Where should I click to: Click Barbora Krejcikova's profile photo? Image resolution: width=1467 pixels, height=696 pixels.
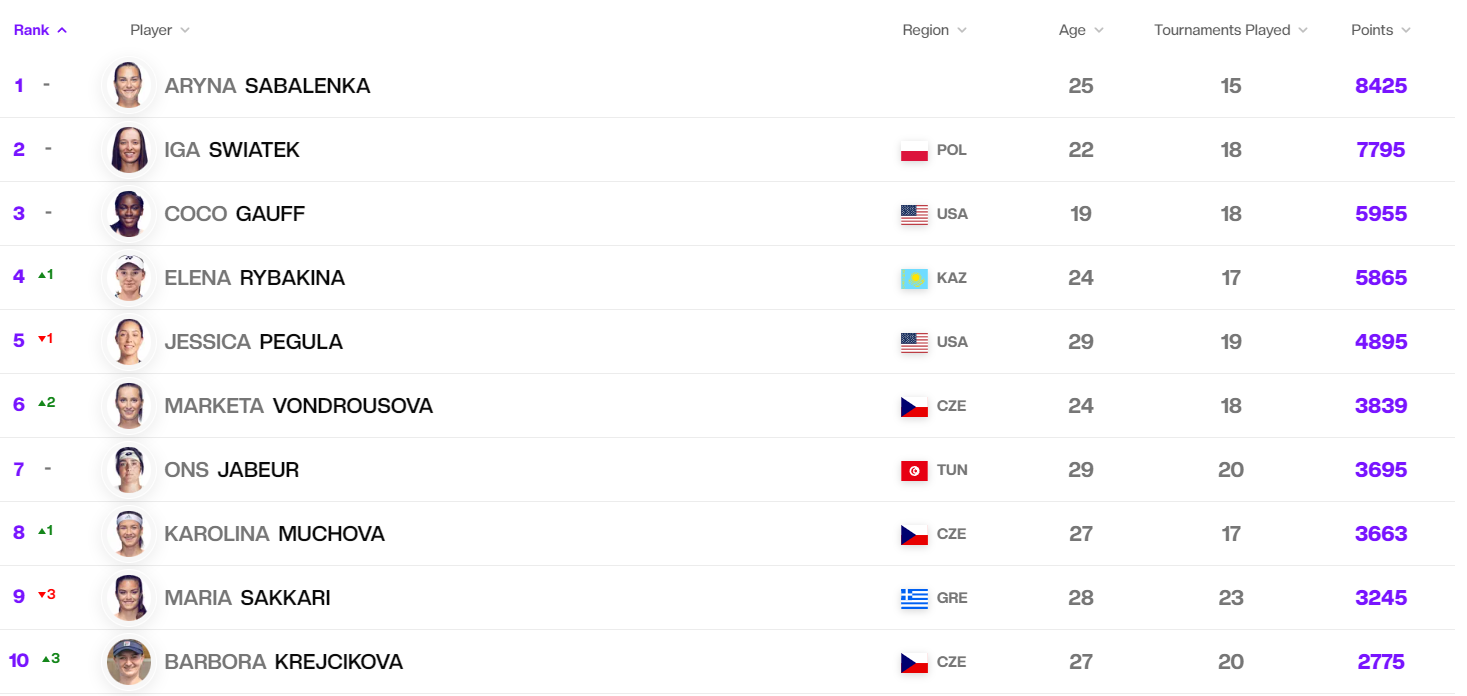129,662
